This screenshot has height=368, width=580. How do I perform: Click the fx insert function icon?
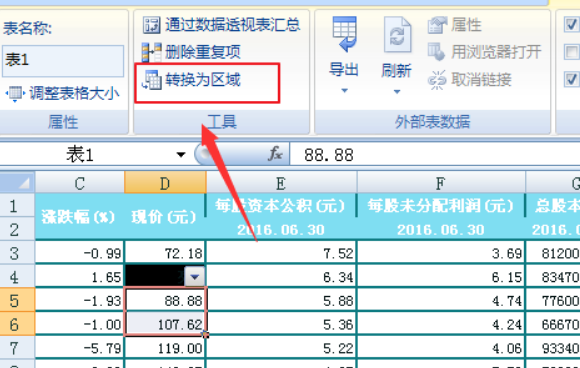tap(276, 154)
